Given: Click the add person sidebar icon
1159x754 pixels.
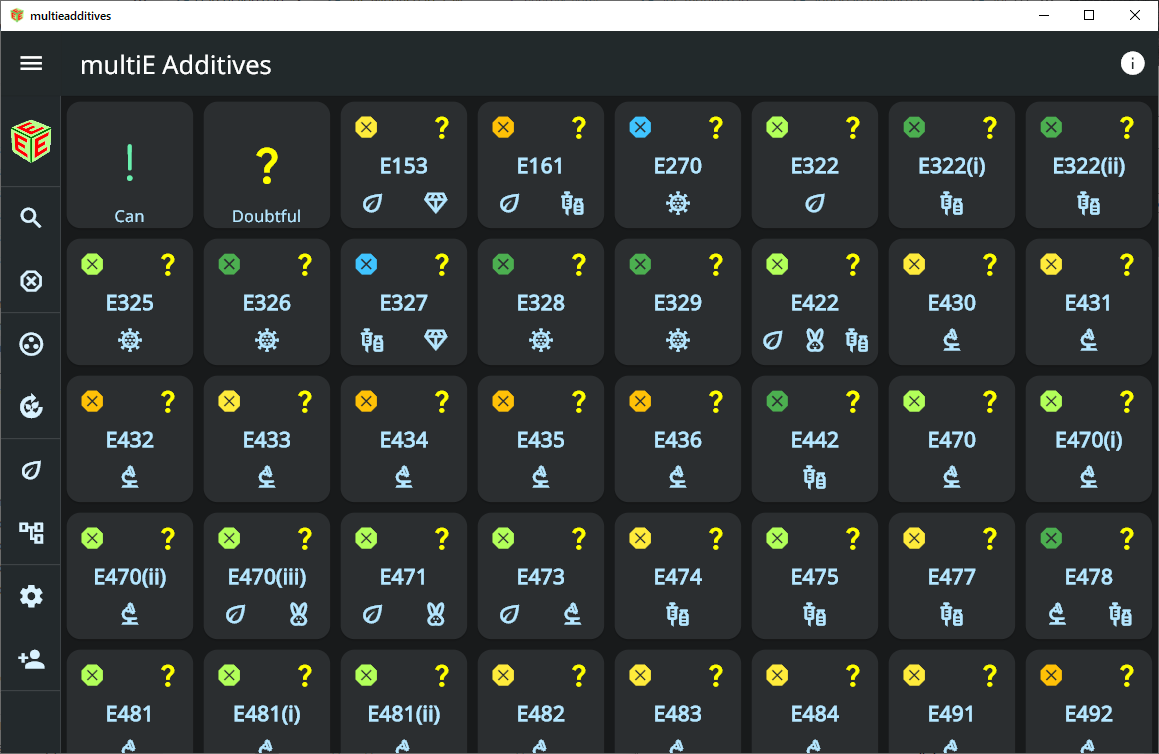Looking at the screenshot, I should [31, 659].
